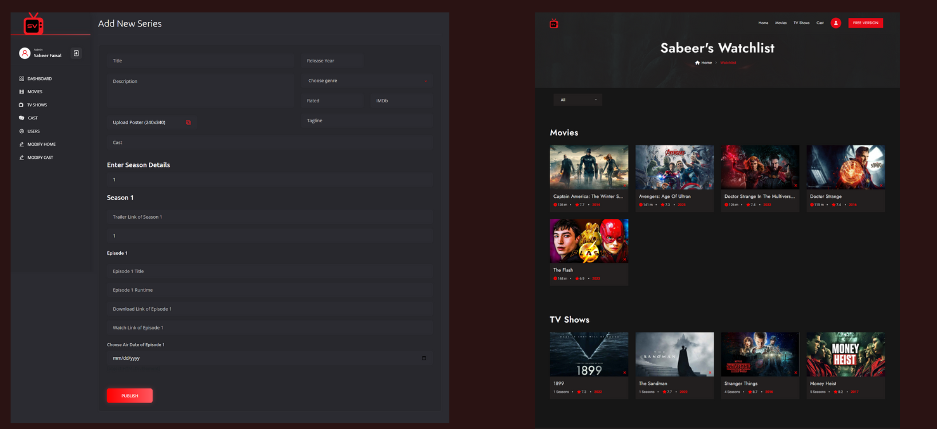Click the Description text area
The width and height of the screenshot is (937, 429).
coord(200,90)
